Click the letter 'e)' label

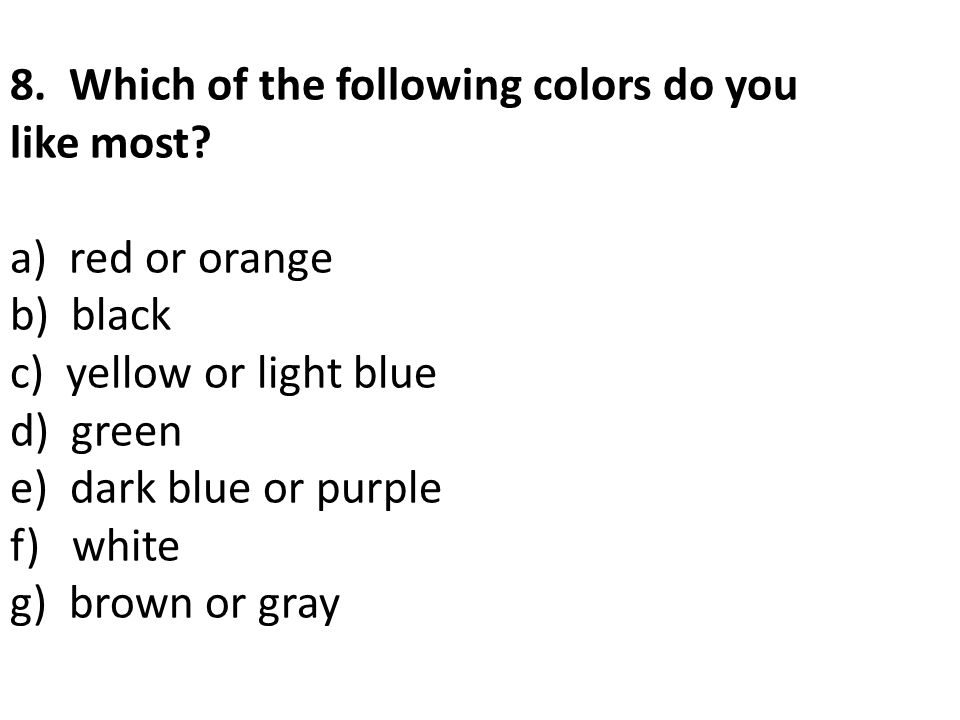point(28,490)
